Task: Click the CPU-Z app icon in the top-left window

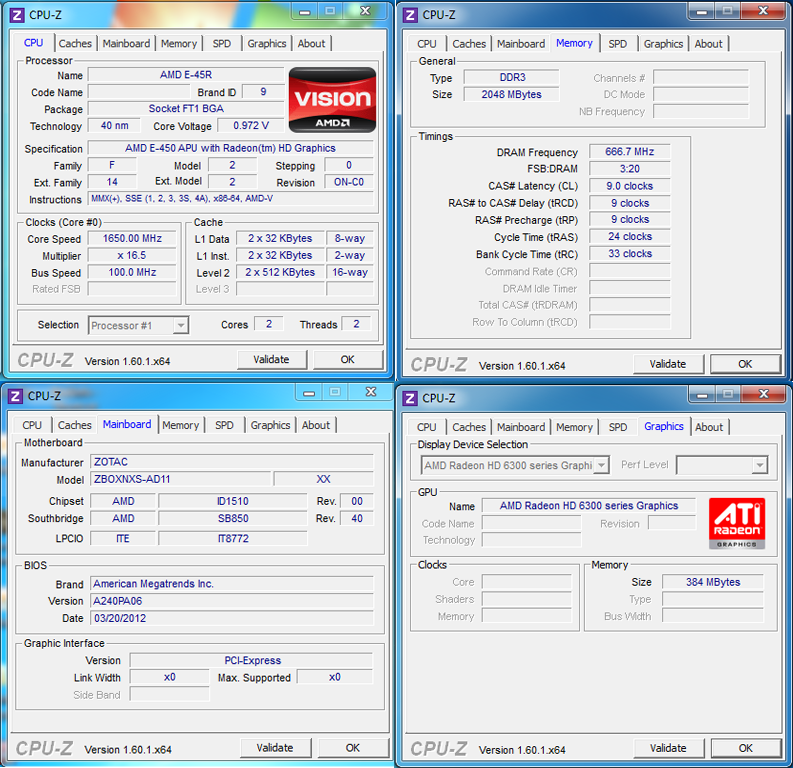Action: coord(17,15)
